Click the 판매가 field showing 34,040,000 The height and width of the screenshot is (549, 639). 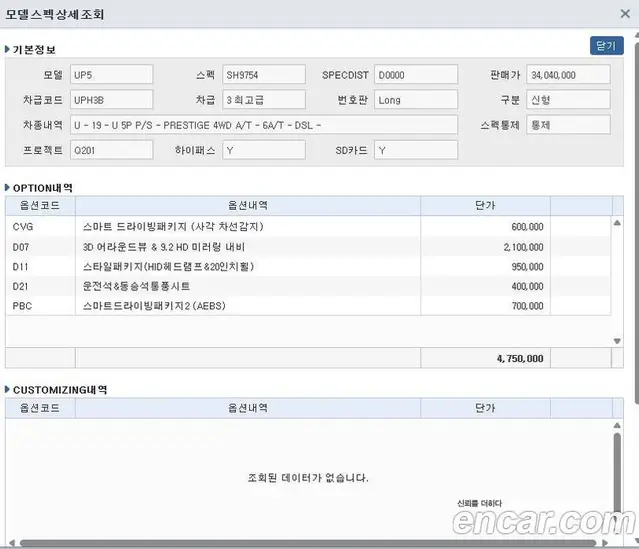(x=568, y=75)
